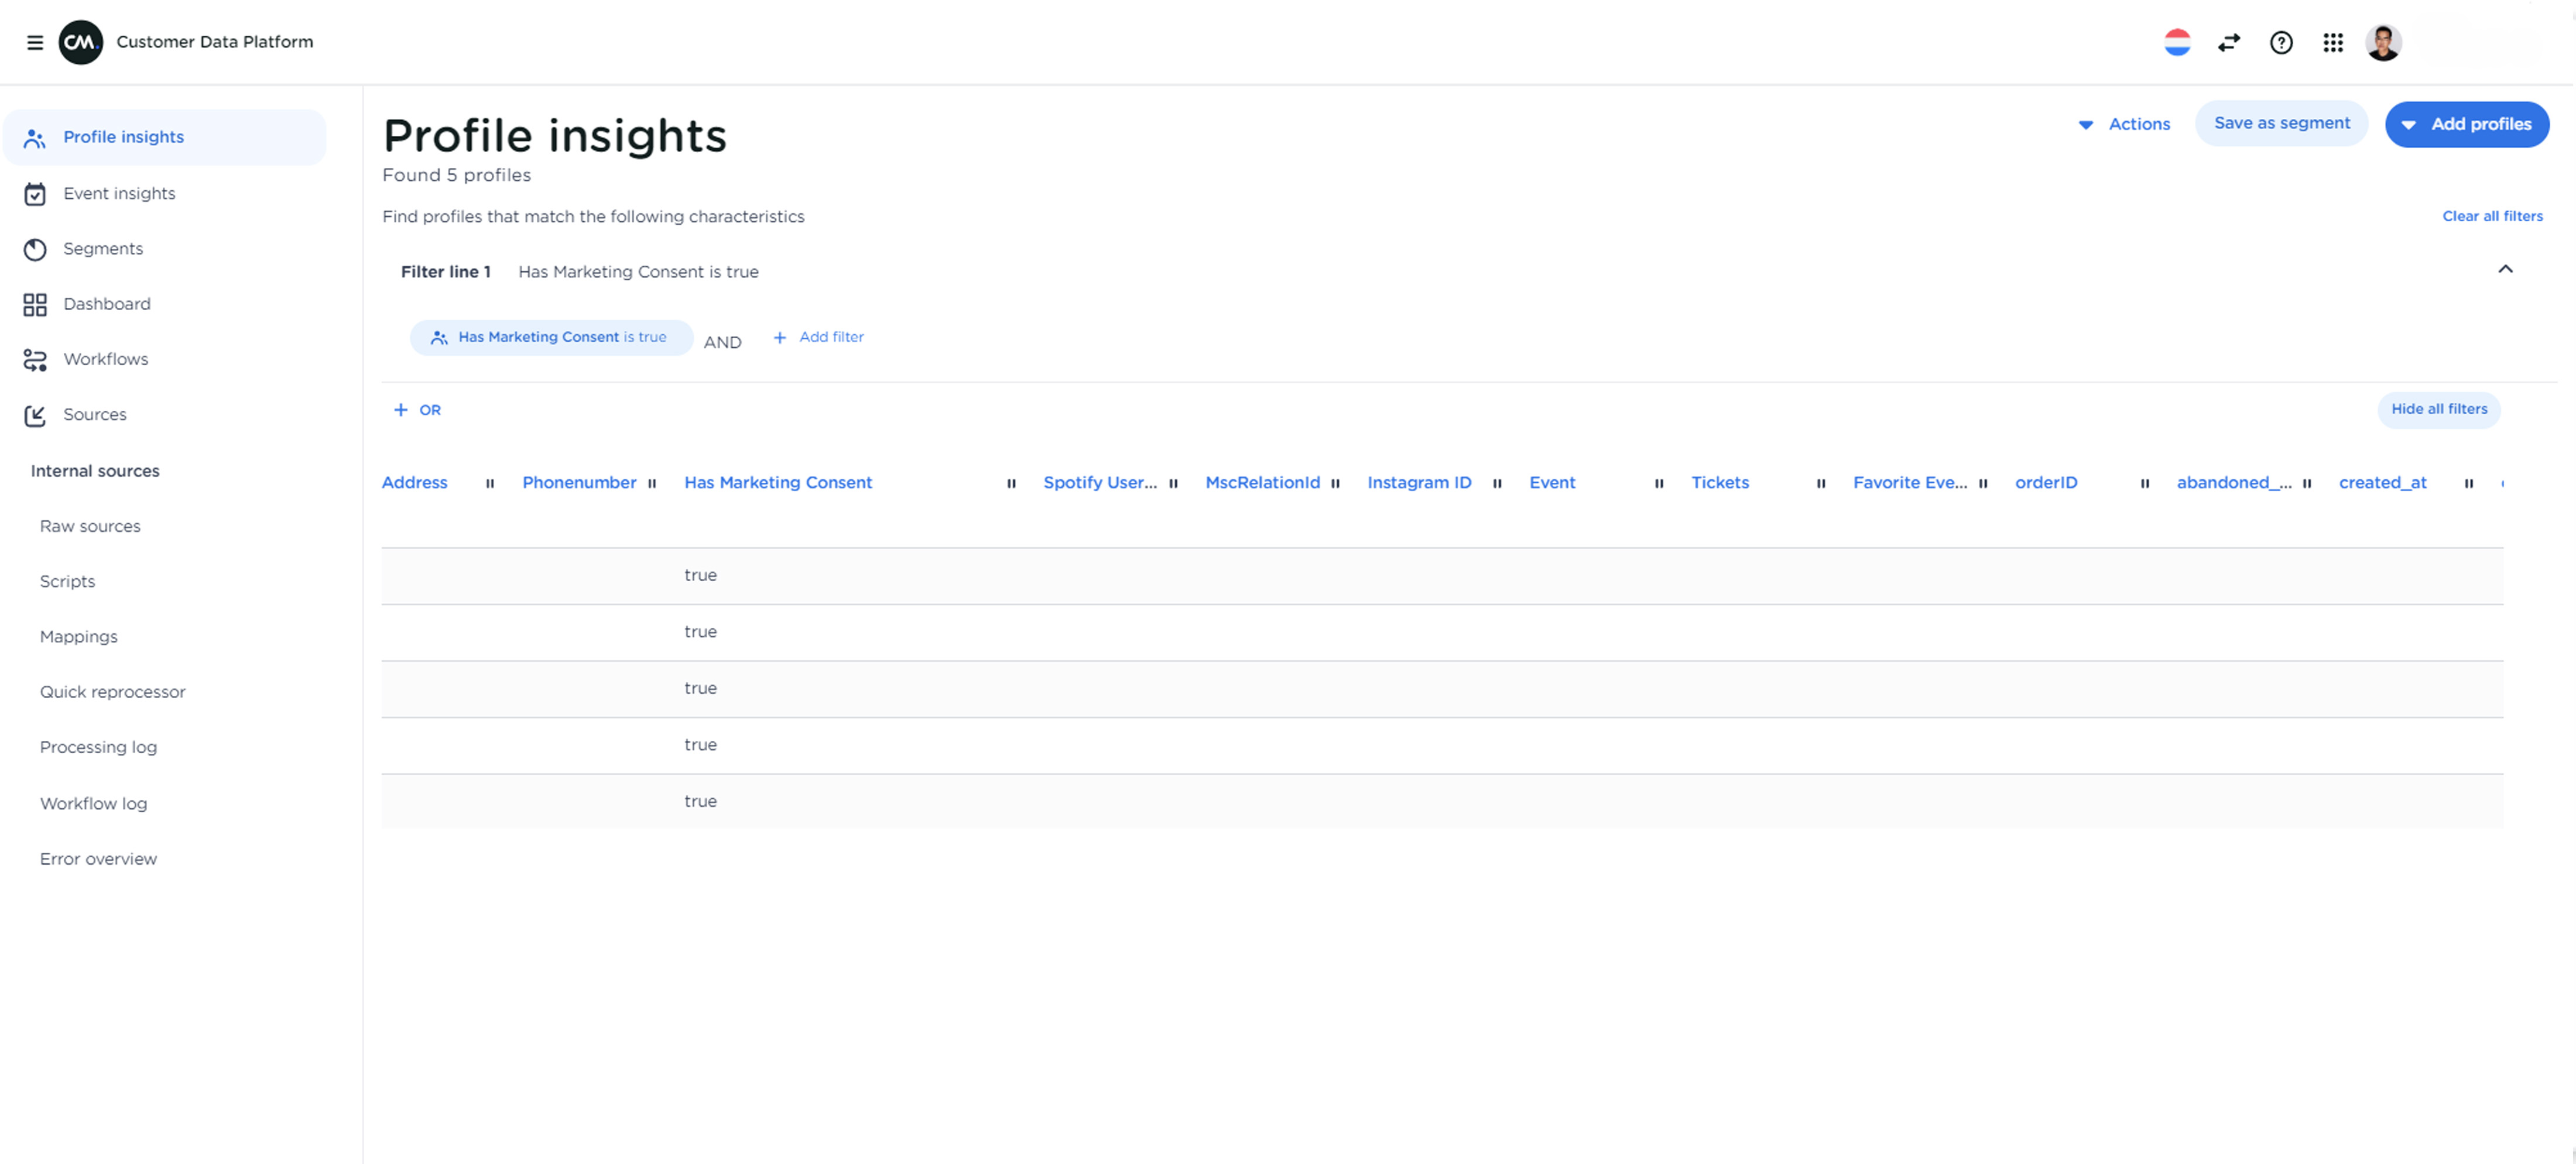Click the user profile avatar
2576x1164 pixels.
(2383, 42)
